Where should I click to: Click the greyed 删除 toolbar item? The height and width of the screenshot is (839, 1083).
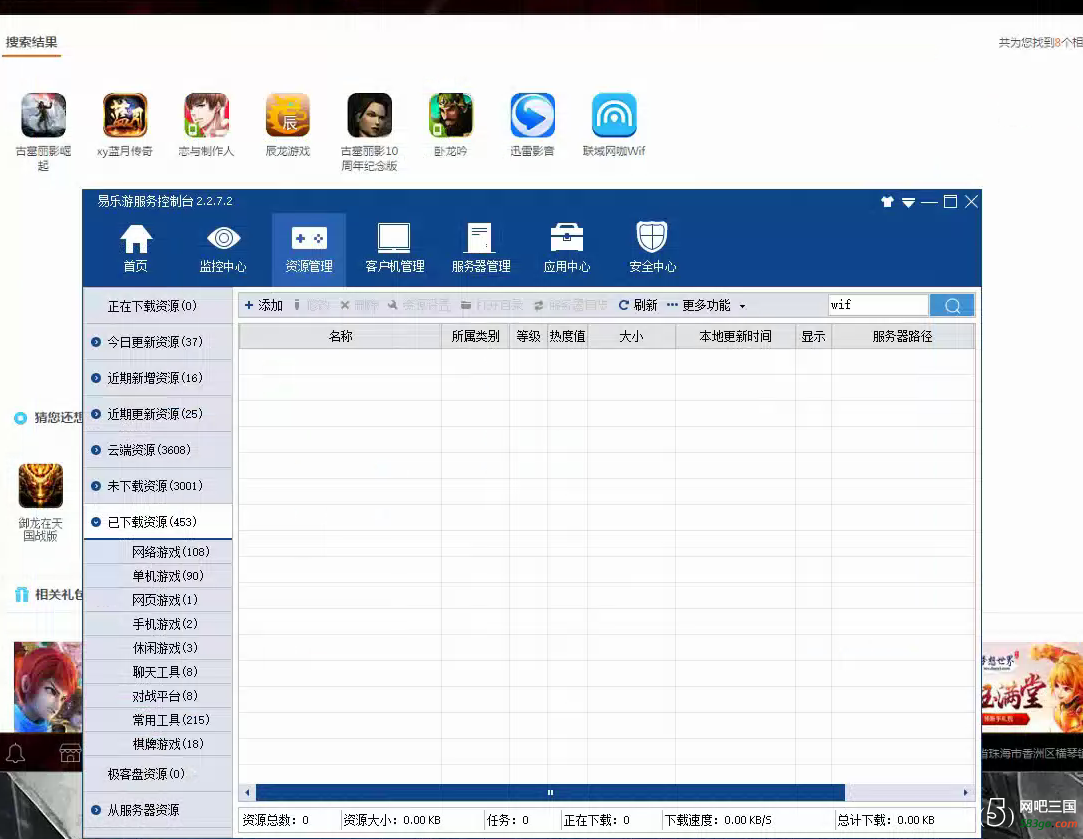(x=360, y=305)
